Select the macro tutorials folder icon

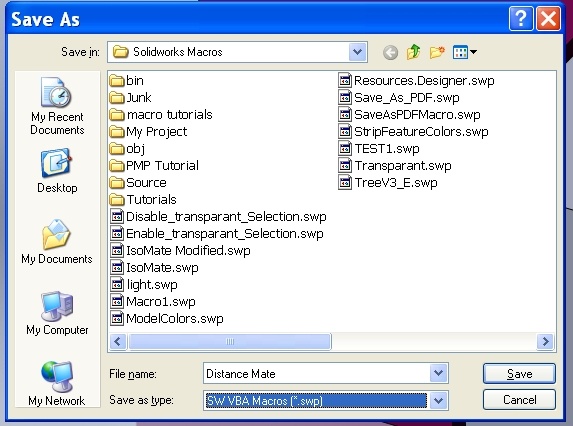point(117,115)
